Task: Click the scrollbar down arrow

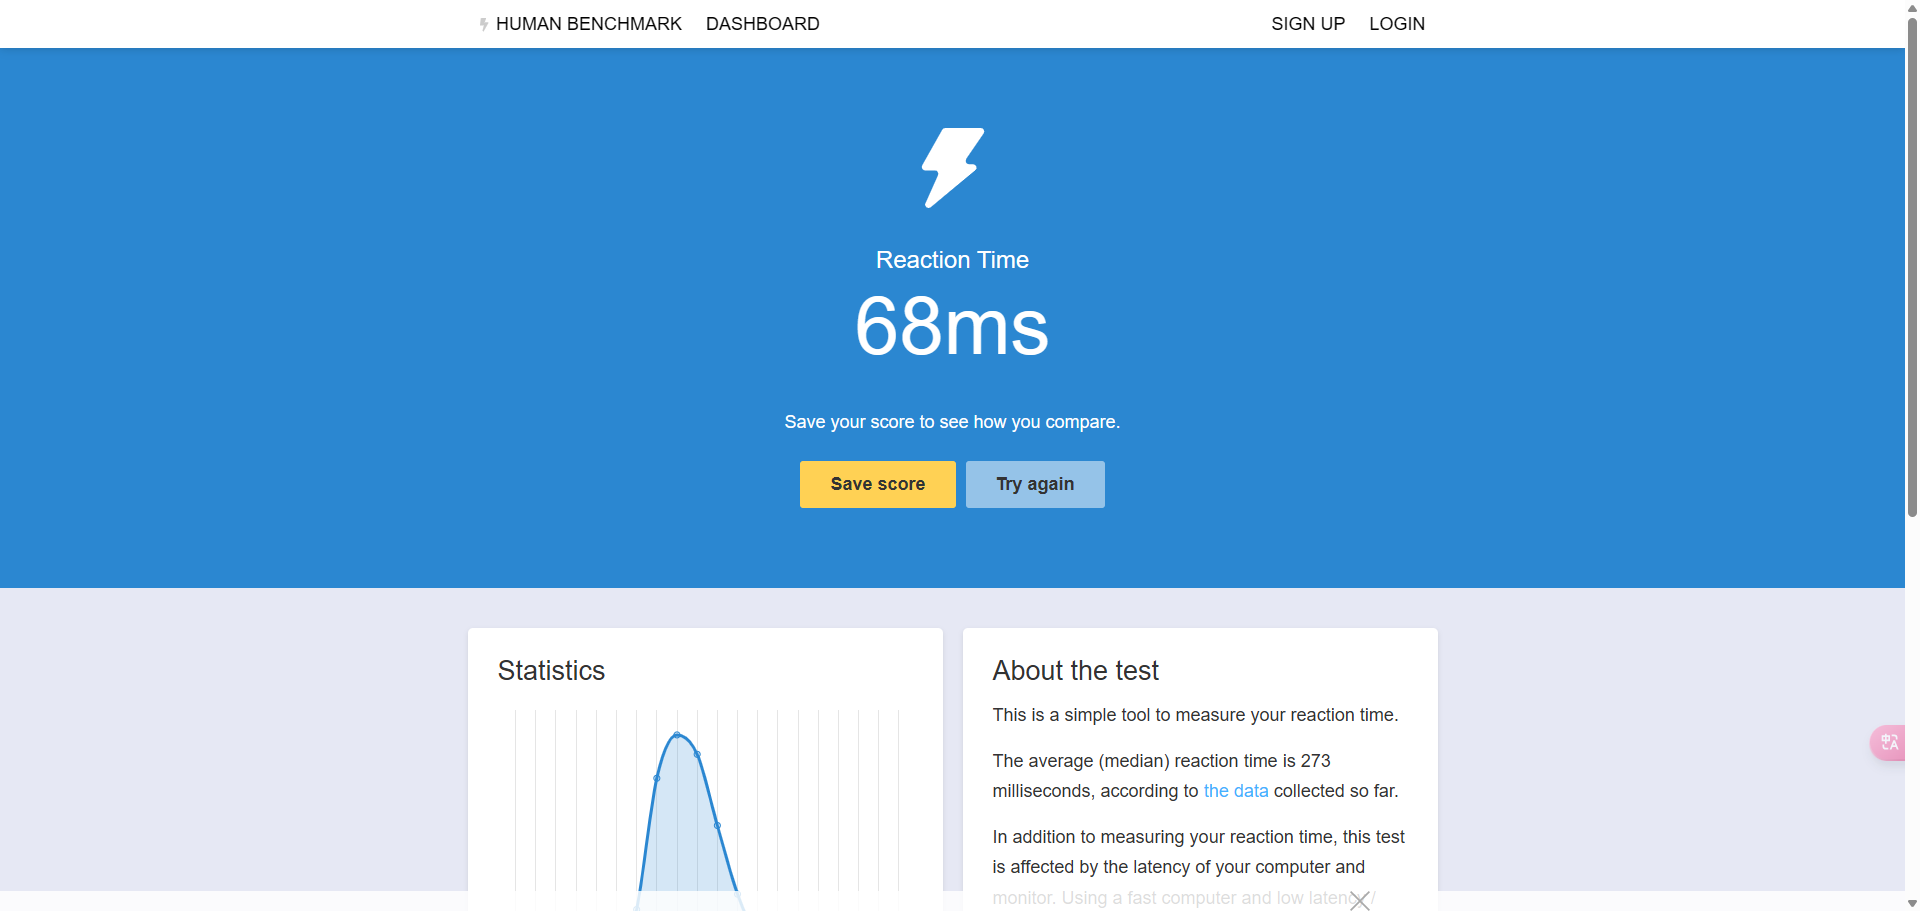Action: click(x=1912, y=903)
